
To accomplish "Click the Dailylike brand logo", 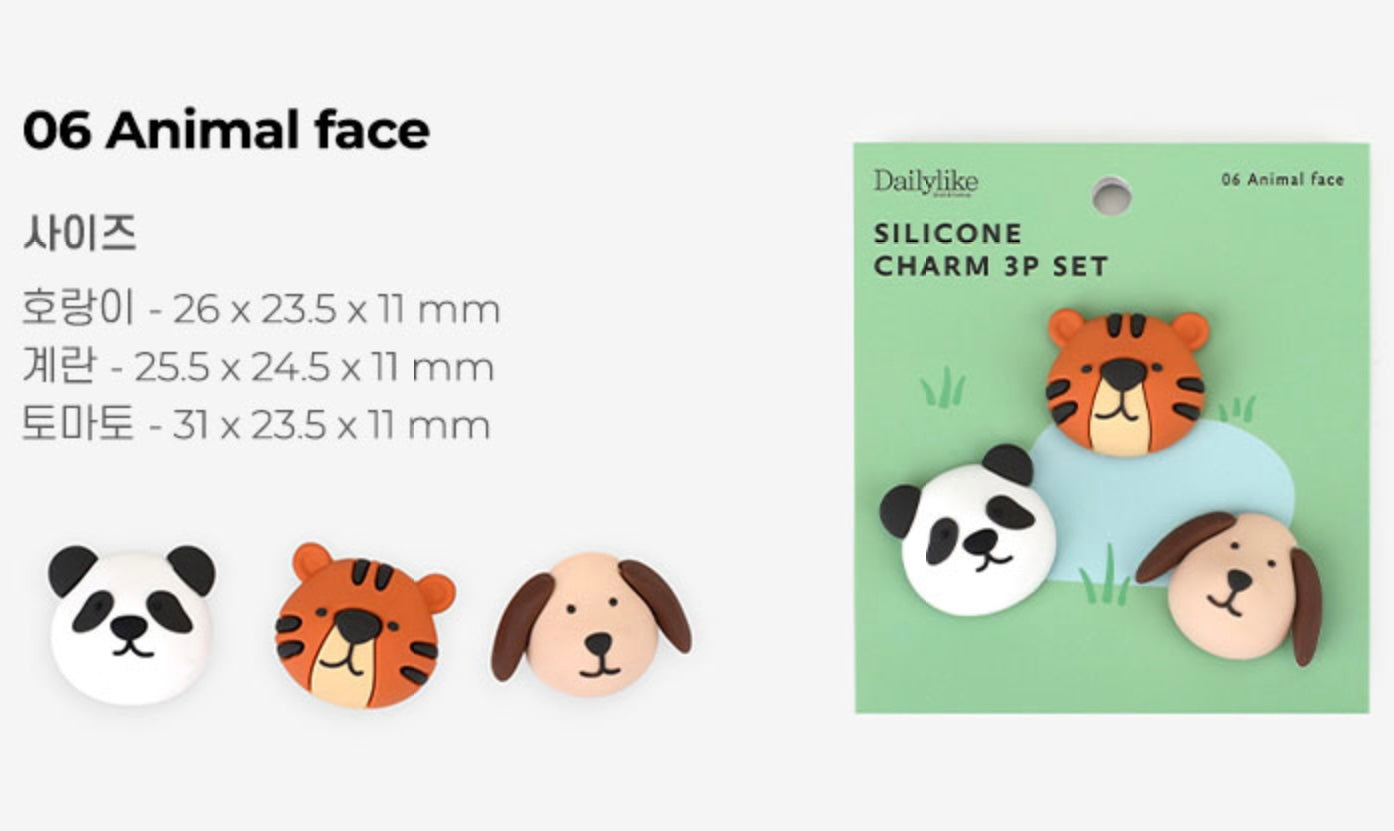I will (925, 181).
